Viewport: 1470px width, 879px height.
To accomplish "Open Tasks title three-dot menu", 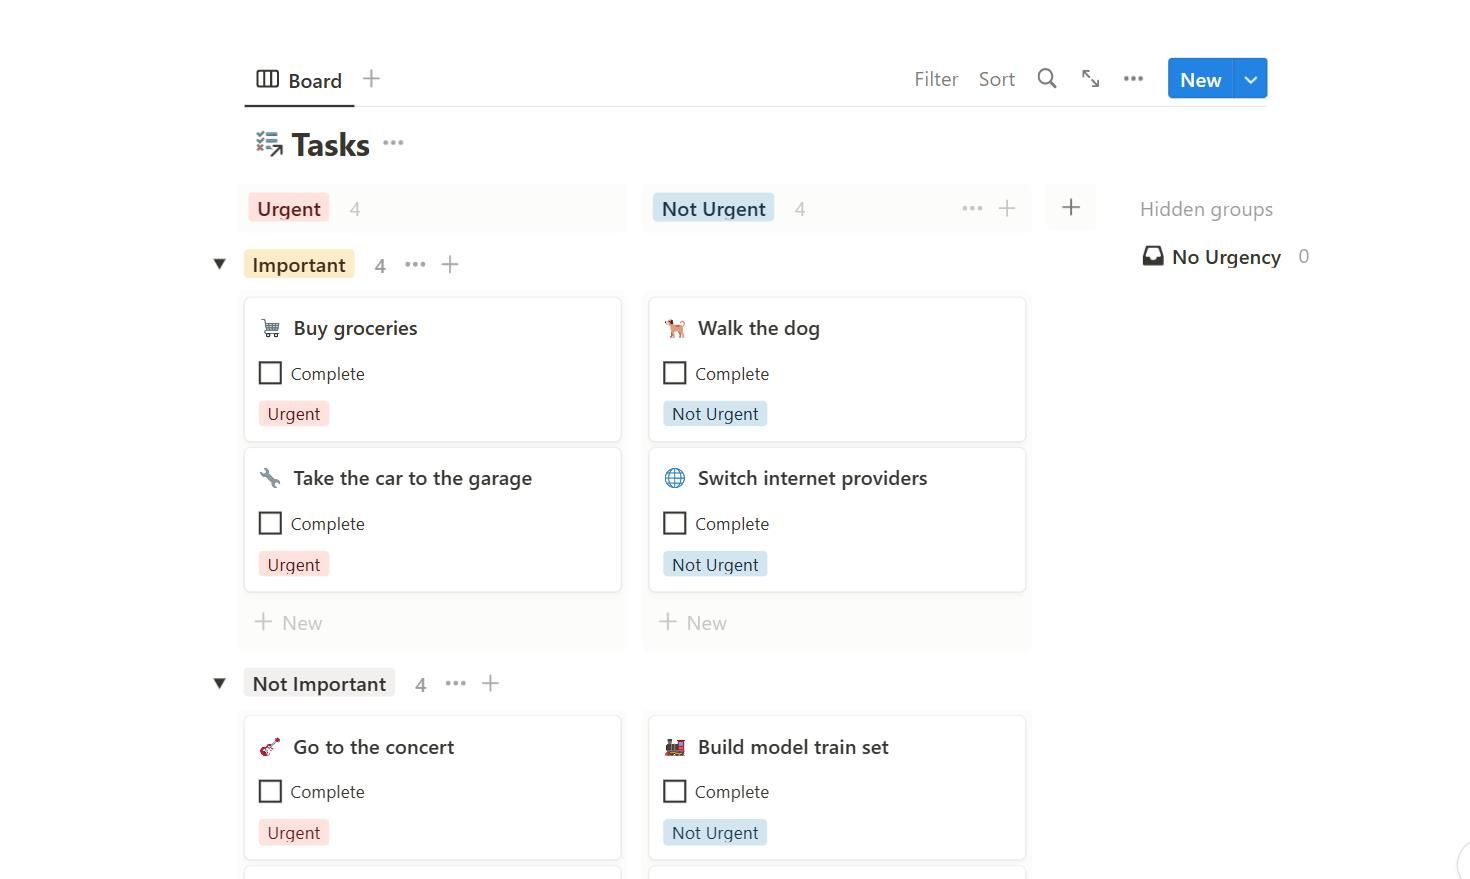I will pos(393,143).
